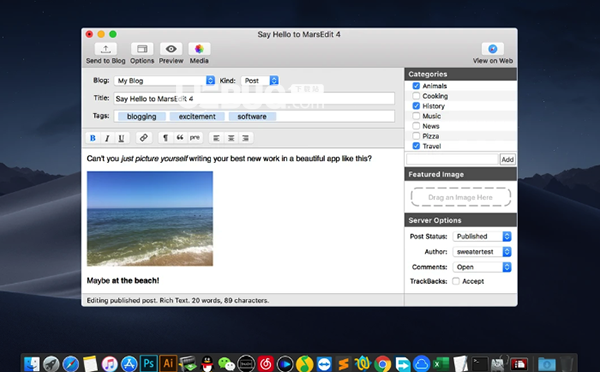
Task: Click the Drag an Image Here drop area
Action: [461, 197]
